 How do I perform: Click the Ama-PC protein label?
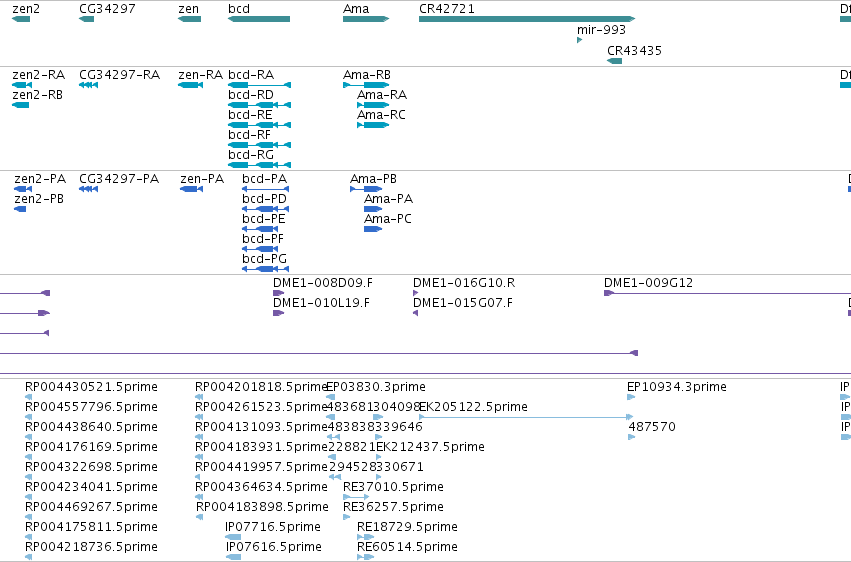coord(388,219)
